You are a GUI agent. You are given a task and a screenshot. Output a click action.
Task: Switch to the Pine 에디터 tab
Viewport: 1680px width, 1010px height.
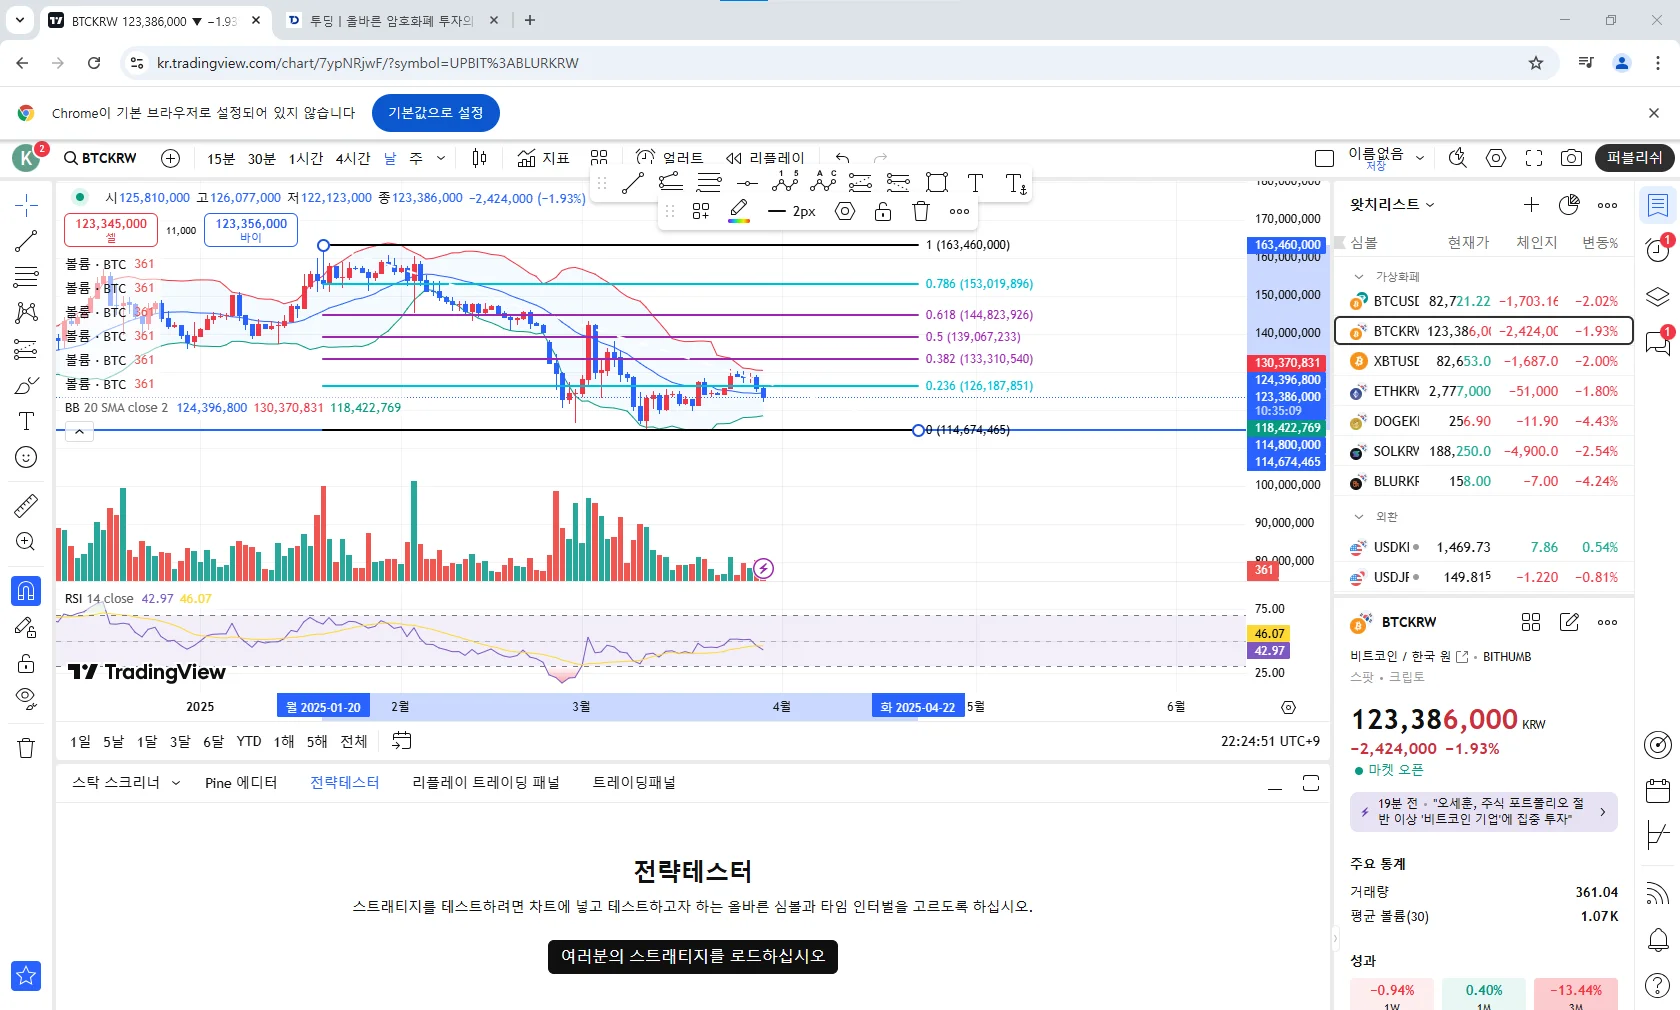241,783
